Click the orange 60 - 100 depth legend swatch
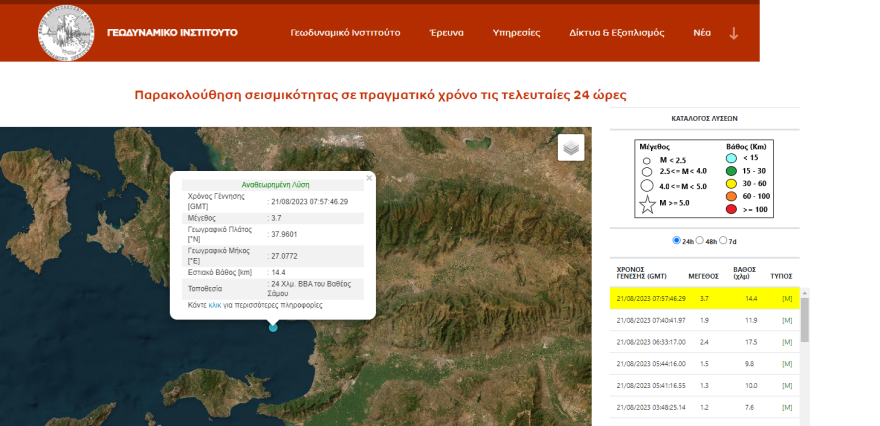The image size is (880, 426). pyautogui.click(x=731, y=196)
